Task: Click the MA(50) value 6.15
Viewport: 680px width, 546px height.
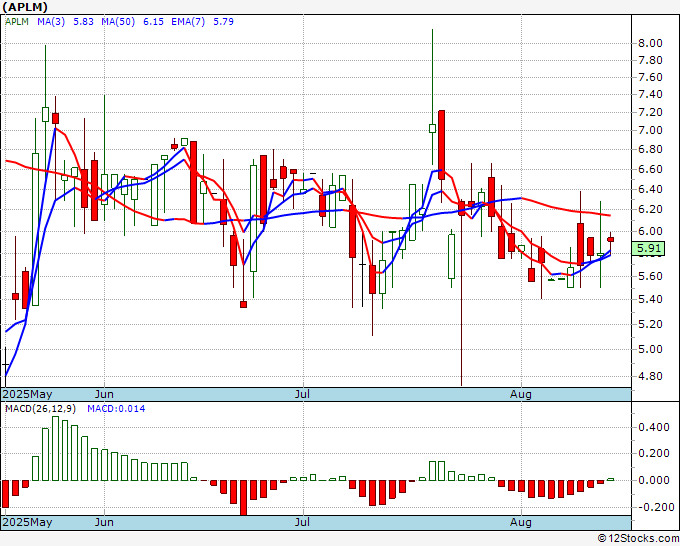Action: [x=153, y=22]
